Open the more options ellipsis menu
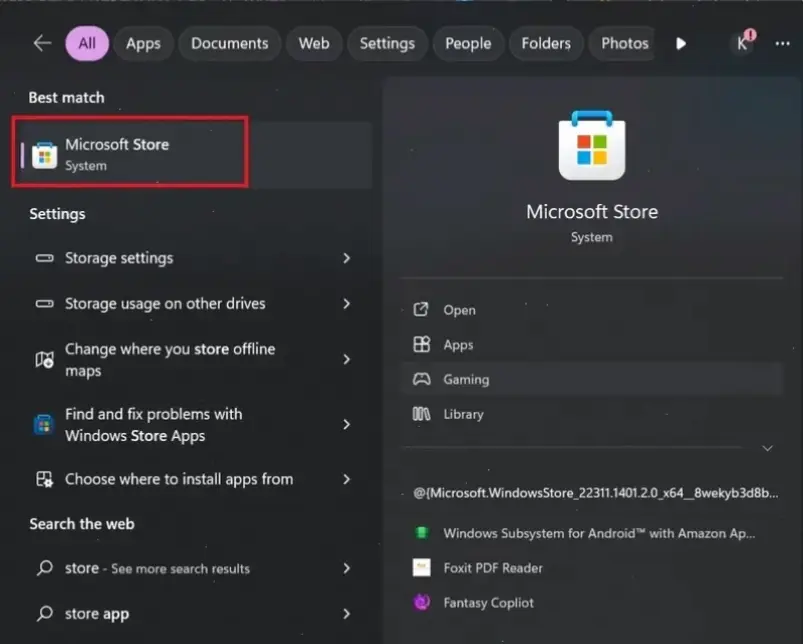Viewport: 803px width, 644px height. pyautogui.click(x=782, y=43)
